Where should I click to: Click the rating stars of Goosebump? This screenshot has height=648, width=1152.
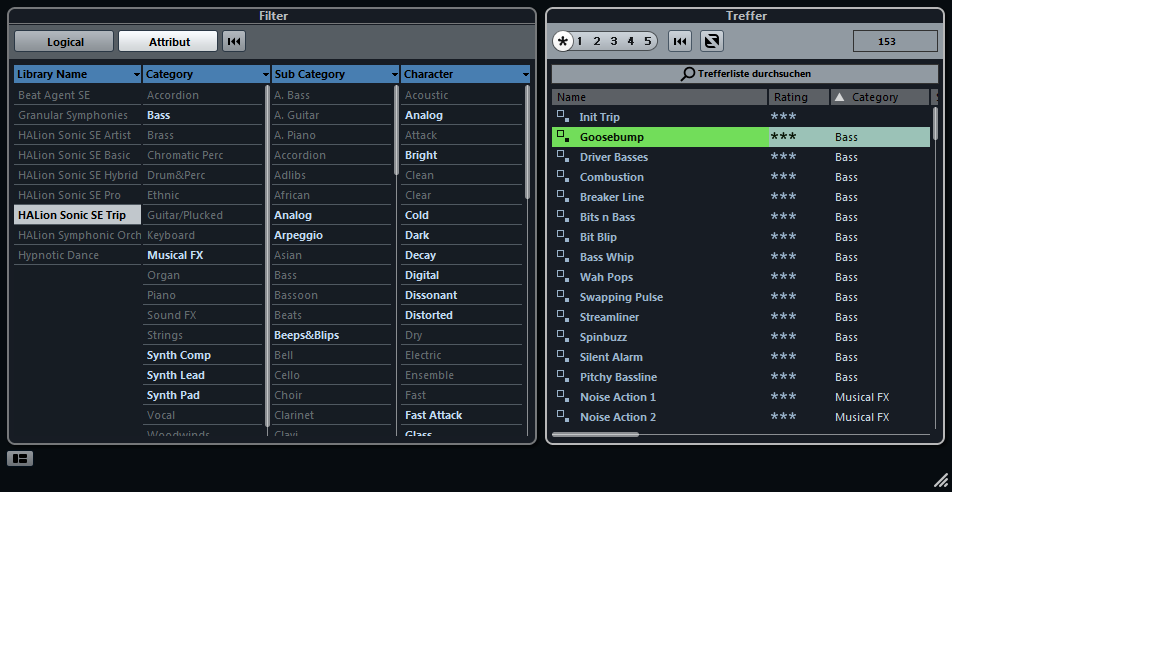pyautogui.click(x=783, y=137)
